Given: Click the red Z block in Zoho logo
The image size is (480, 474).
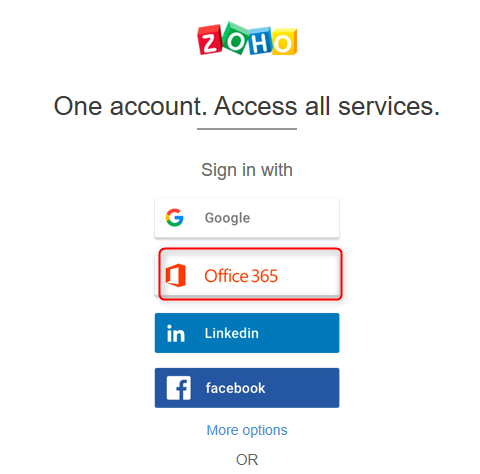Looking at the screenshot, I should coord(210,40).
